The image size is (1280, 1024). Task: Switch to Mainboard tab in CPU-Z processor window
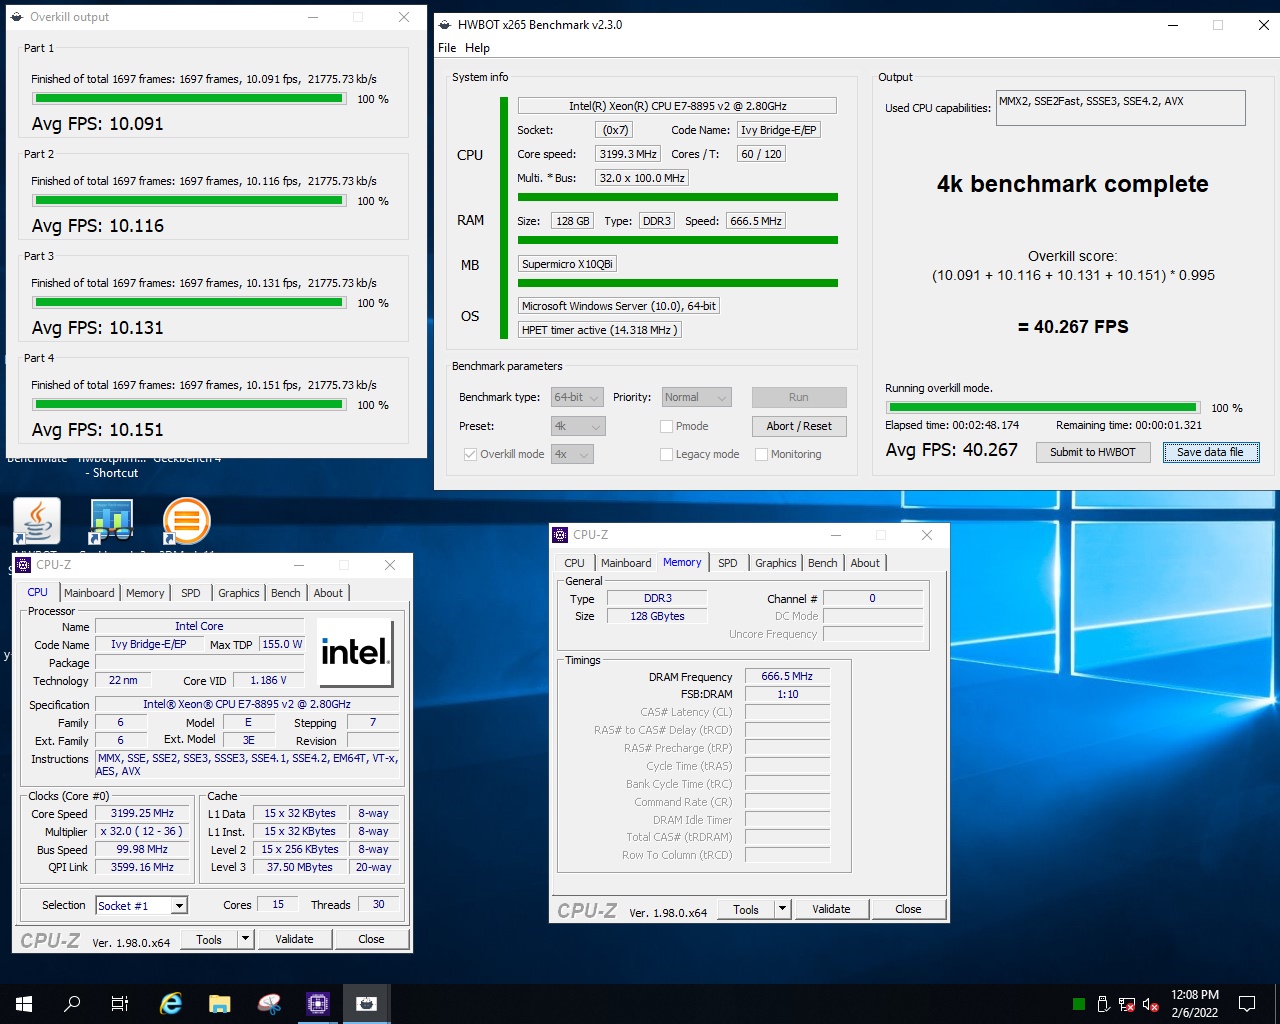[x=89, y=593]
